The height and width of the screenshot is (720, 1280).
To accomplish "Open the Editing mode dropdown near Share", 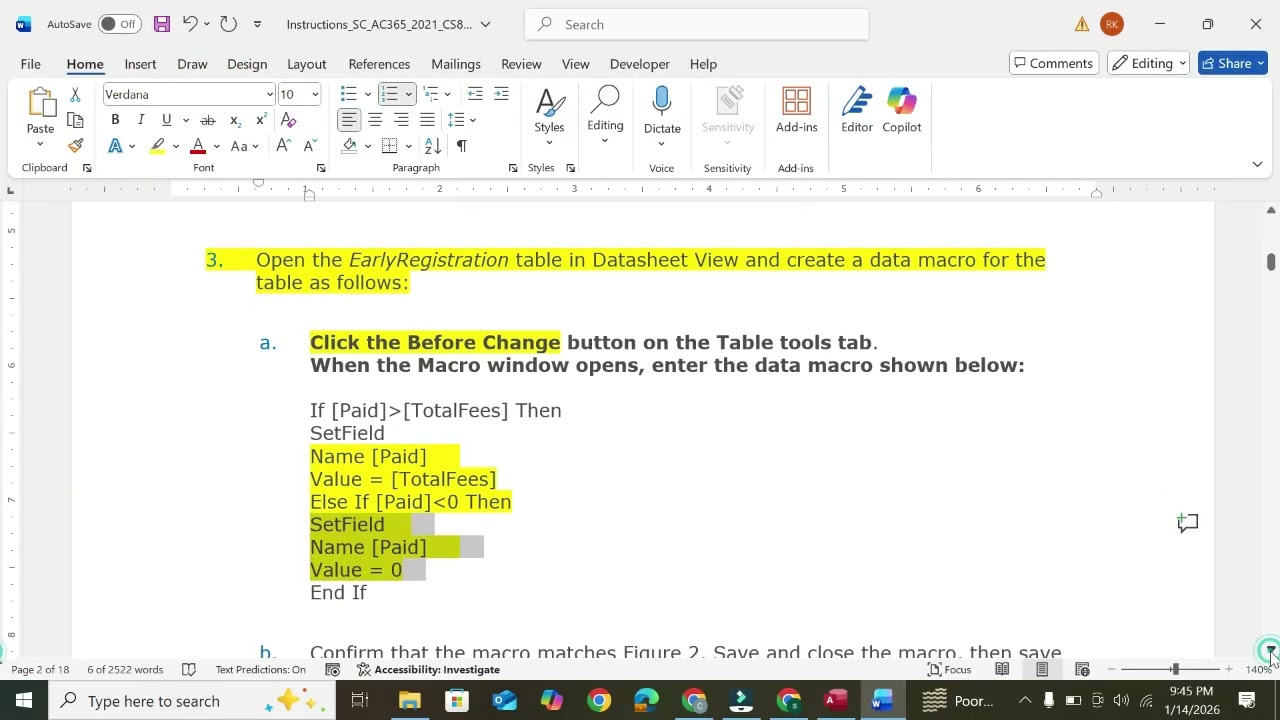I will (1147, 63).
